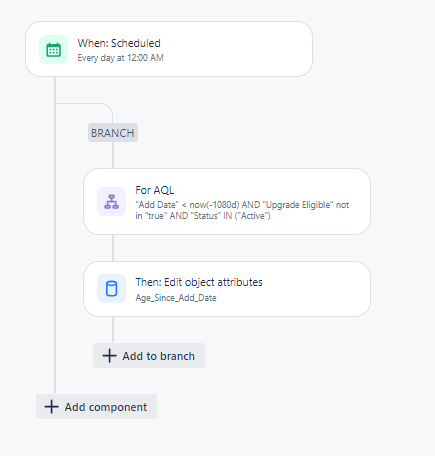
Task: Click the 'For AQL' title text
Action: 155,190
